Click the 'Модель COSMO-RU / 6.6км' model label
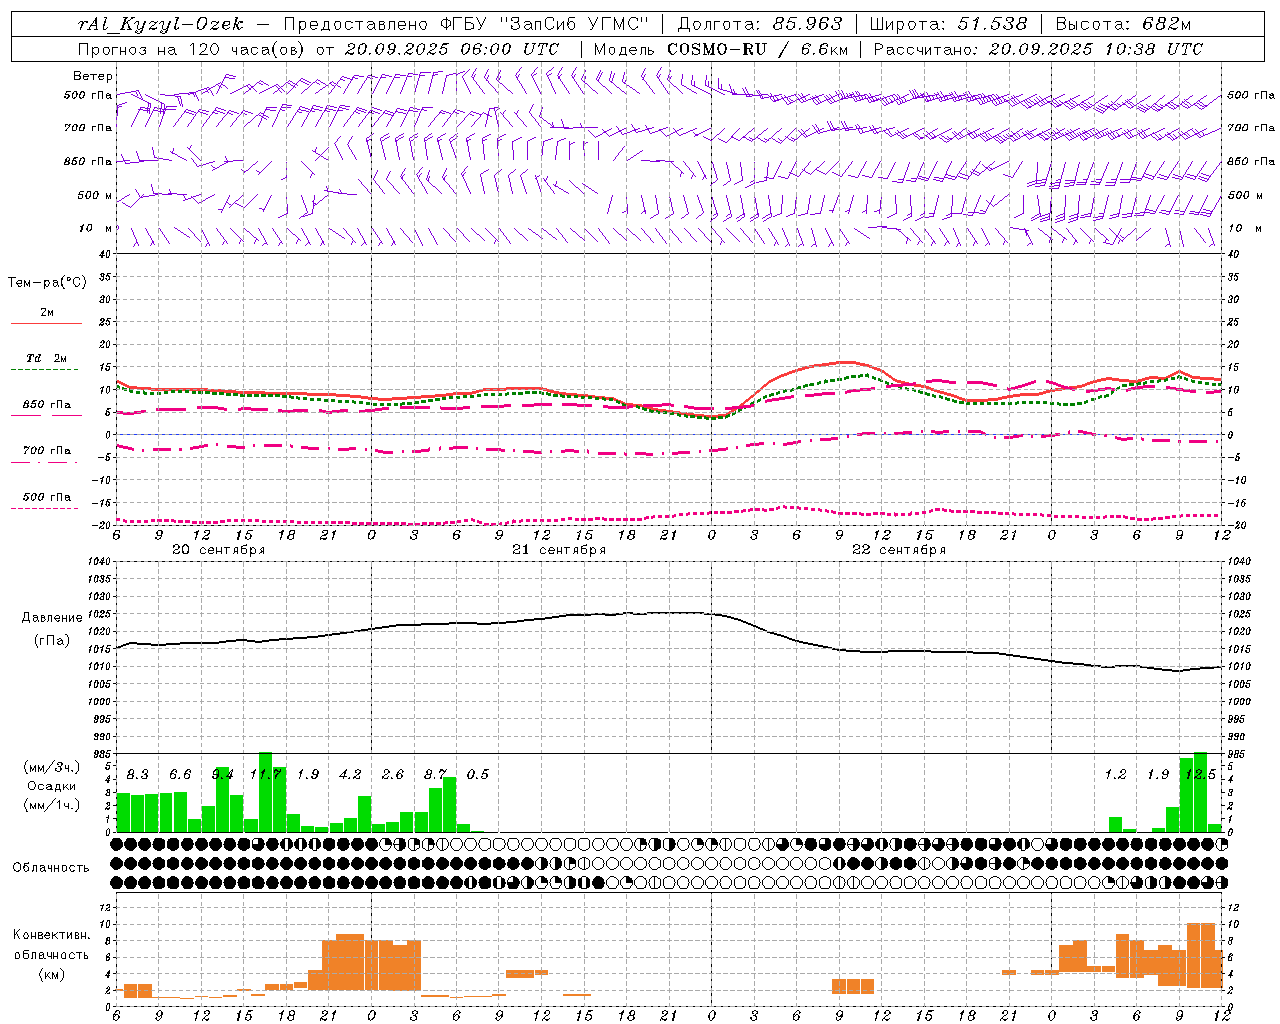The image size is (1280, 1024). point(721,49)
